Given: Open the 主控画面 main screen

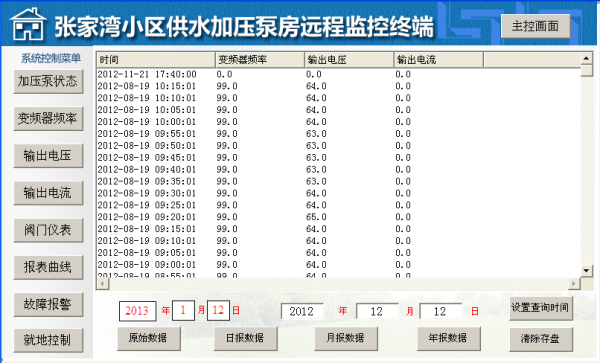Looking at the screenshot, I should tap(535, 26).
